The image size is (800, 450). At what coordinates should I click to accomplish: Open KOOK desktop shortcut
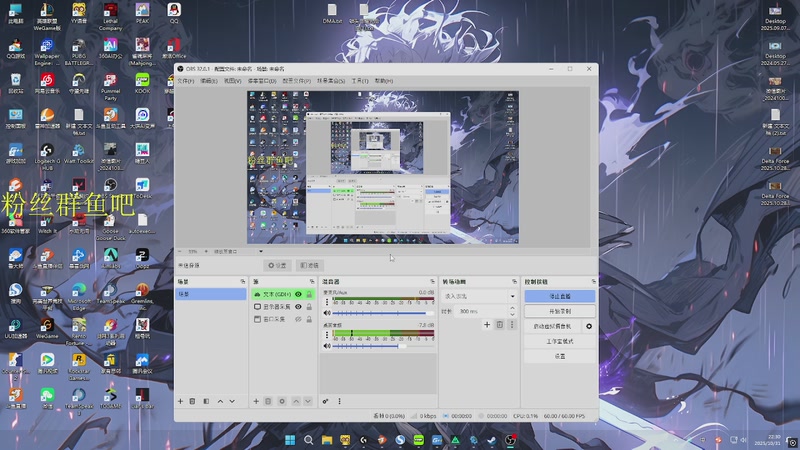[142, 84]
